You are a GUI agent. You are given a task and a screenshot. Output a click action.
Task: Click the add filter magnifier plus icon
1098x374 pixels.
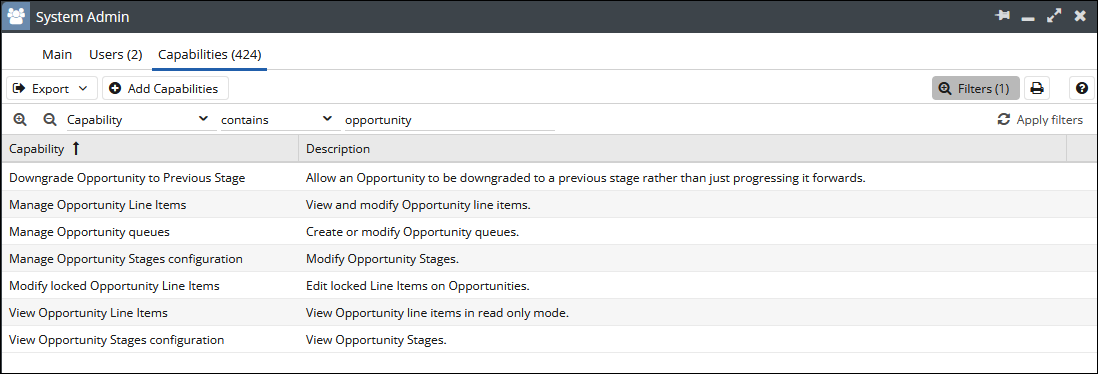[x=20, y=120]
